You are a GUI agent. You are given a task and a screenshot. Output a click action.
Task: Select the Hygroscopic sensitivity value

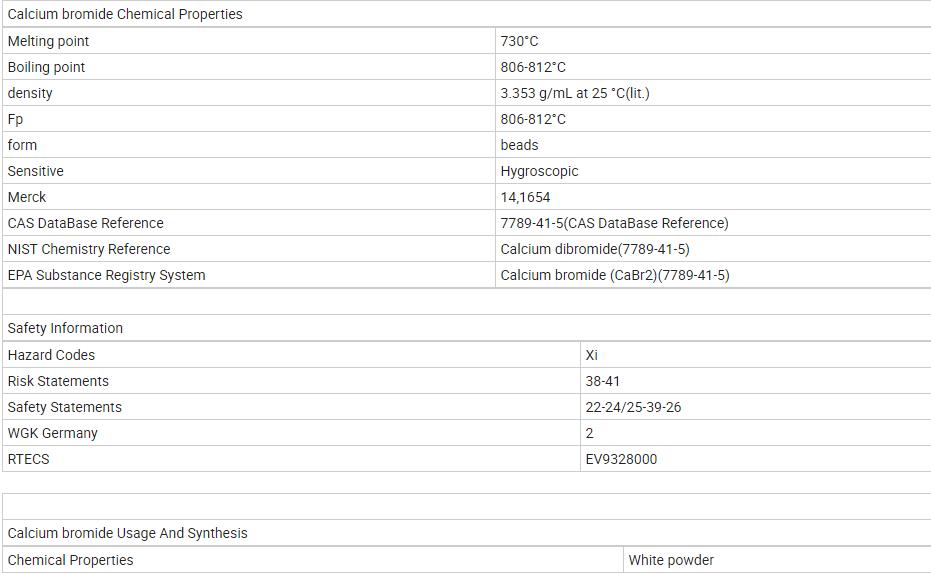pos(539,171)
